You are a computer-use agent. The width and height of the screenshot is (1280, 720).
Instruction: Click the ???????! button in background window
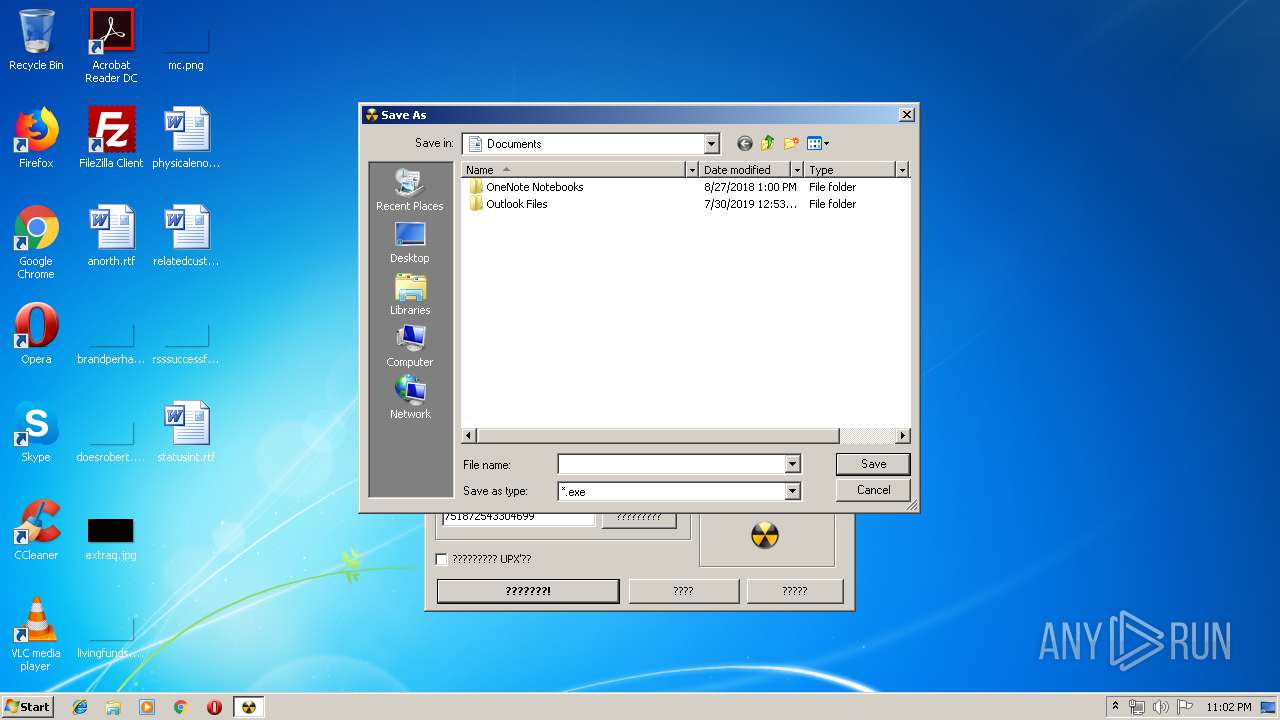click(x=528, y=591)
